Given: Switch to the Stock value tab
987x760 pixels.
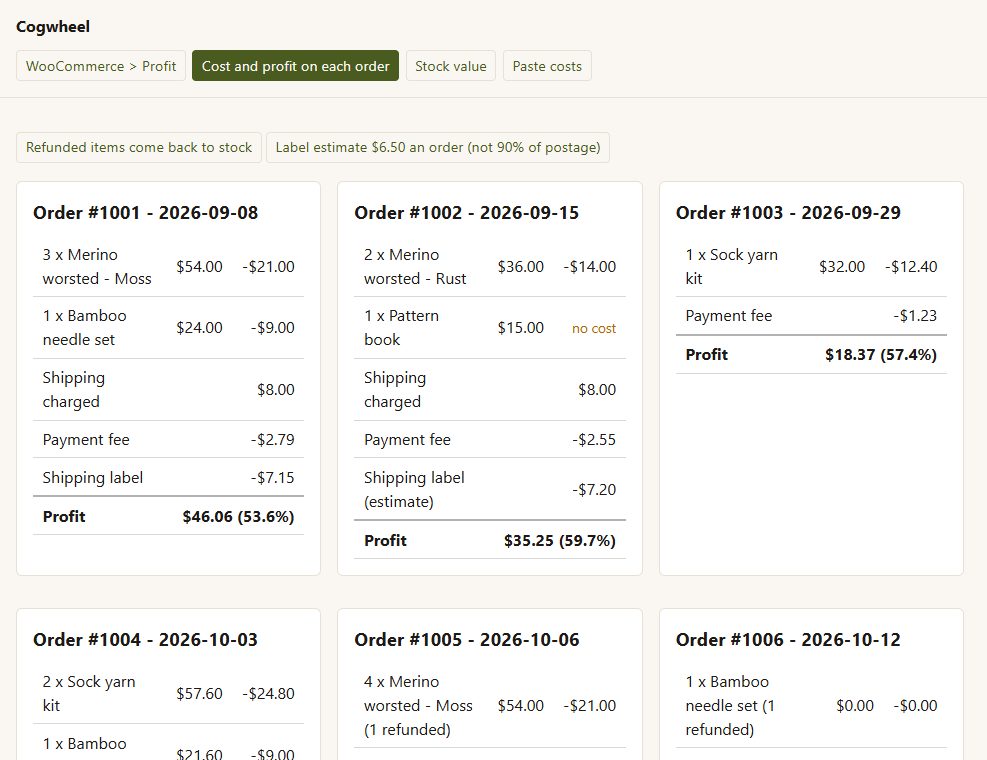Looking at the screenshot, I should tap(451, 66).
